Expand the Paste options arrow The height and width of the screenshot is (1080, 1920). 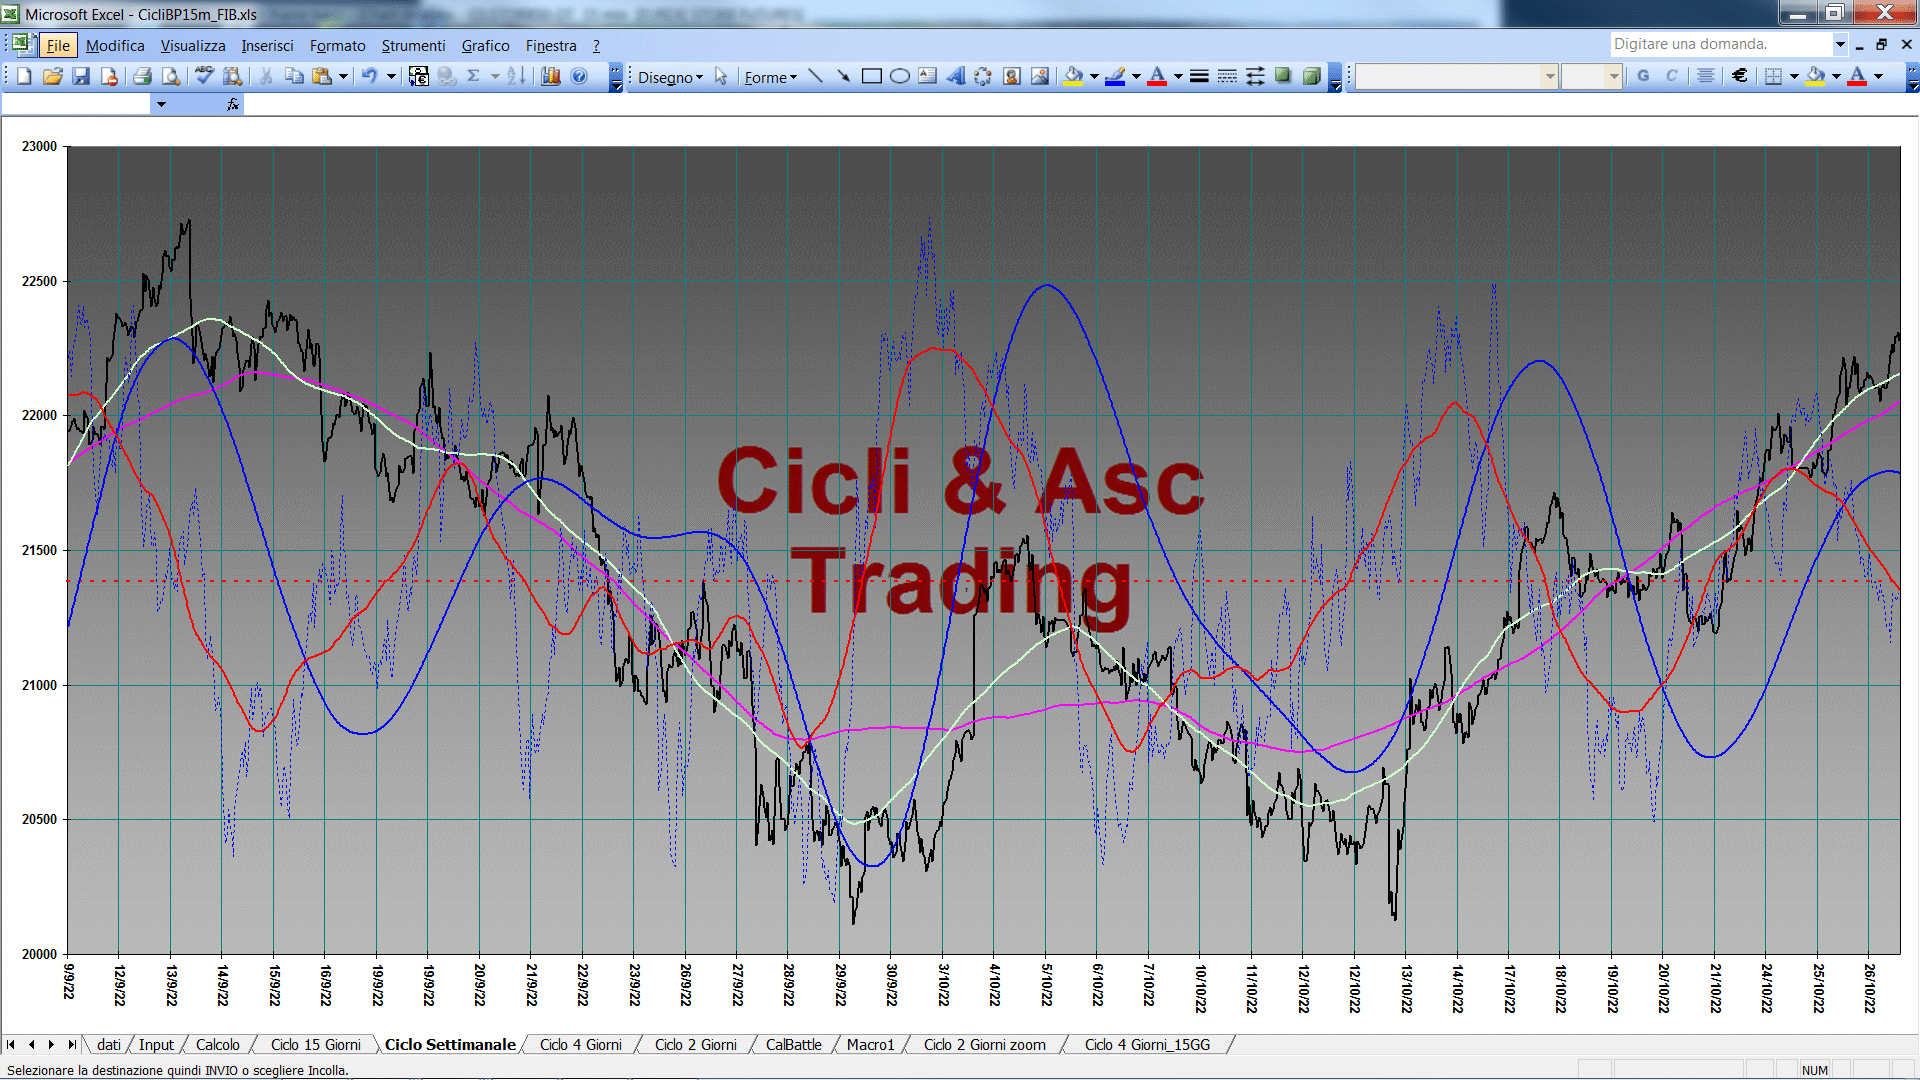pos(343,76)
